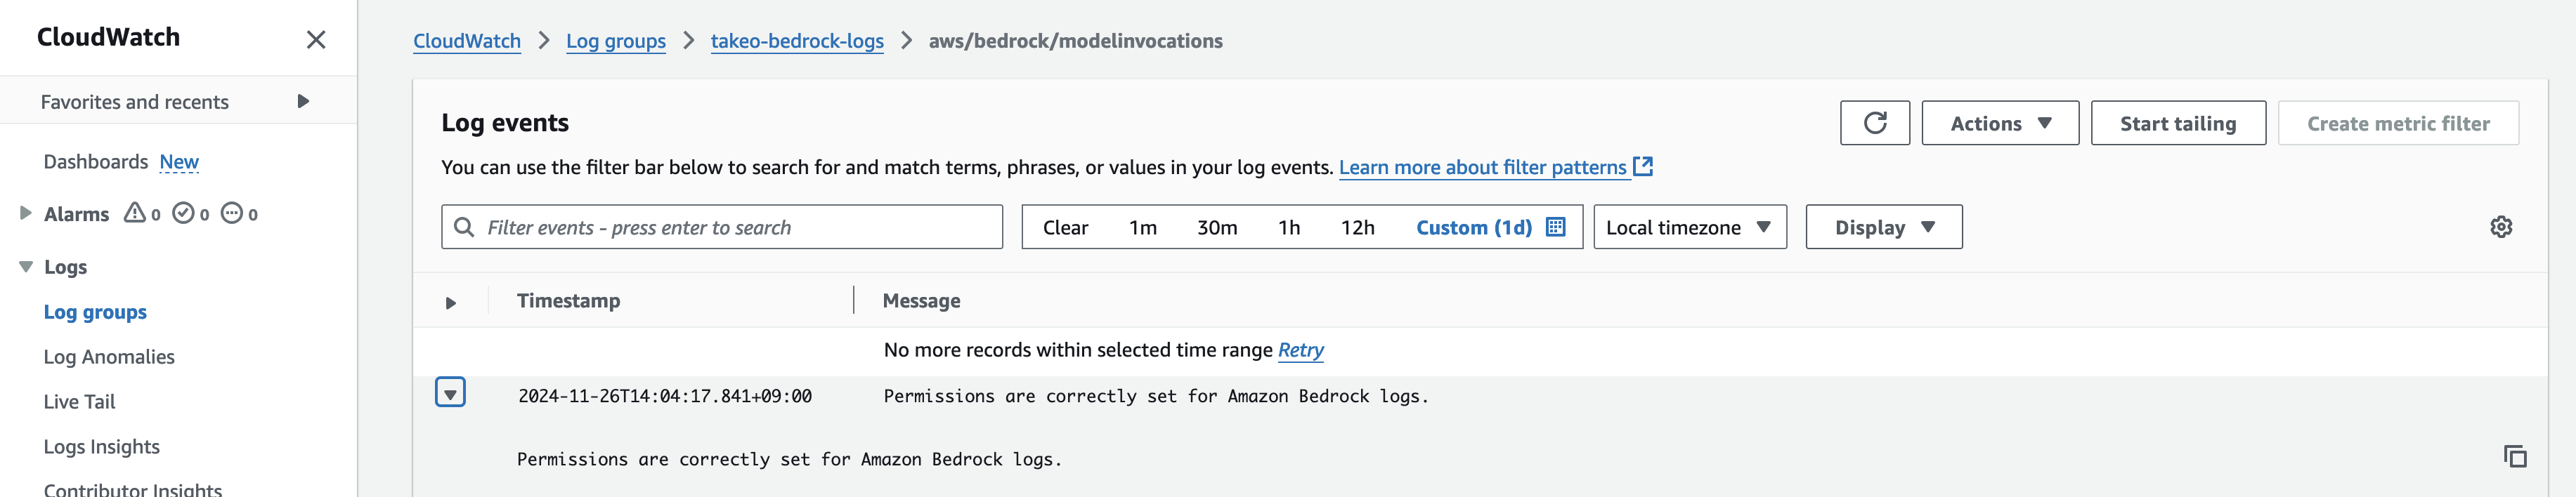
Task: Click the insufficient data alarm icon
Action: pos(231,213)
